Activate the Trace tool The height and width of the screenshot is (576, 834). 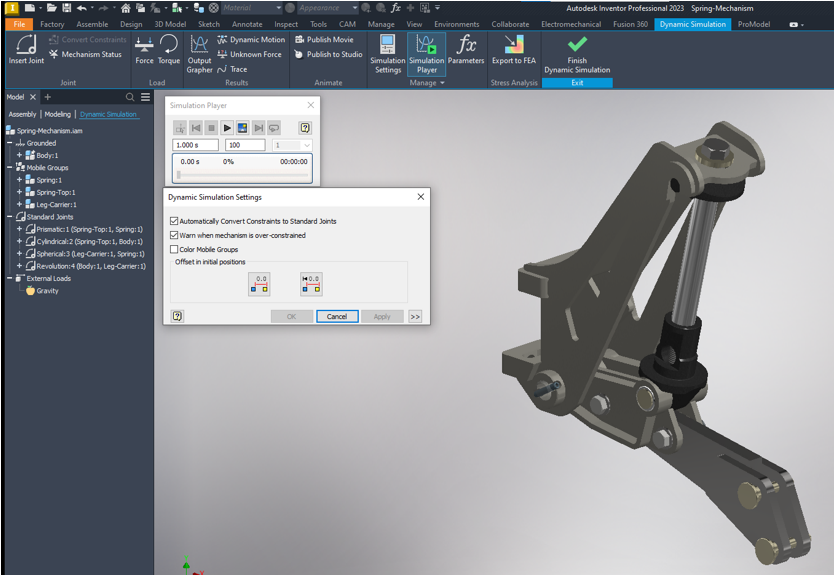(232, 69)
